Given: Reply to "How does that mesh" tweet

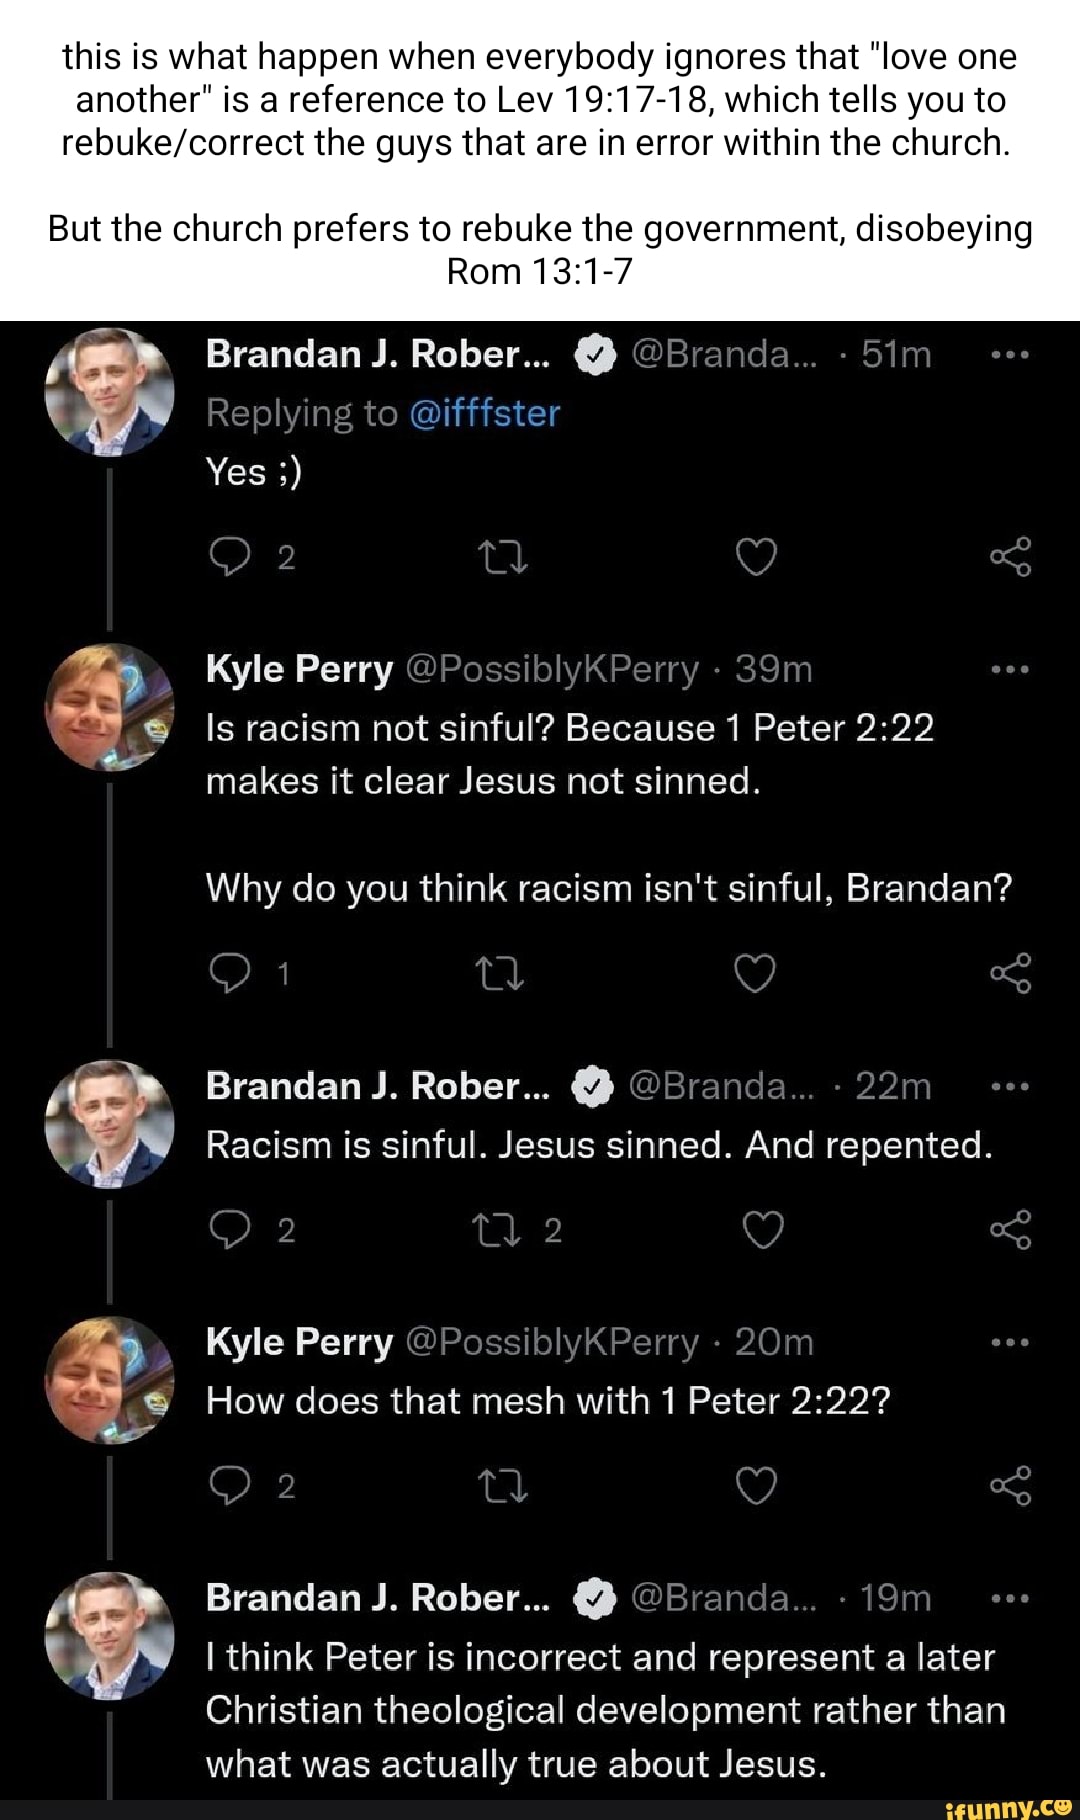Looking at the screenshot, I should click(x=230, y=1486).
